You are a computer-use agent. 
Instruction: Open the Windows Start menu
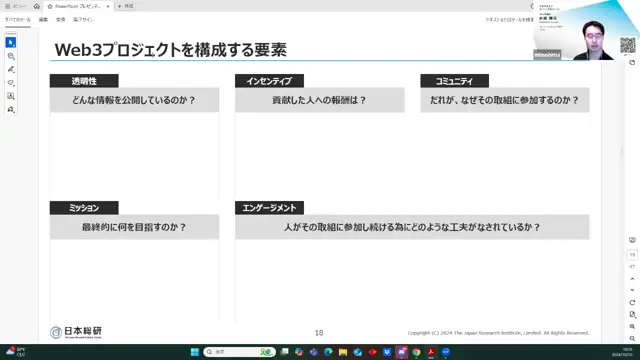click(x=195, y=352)
